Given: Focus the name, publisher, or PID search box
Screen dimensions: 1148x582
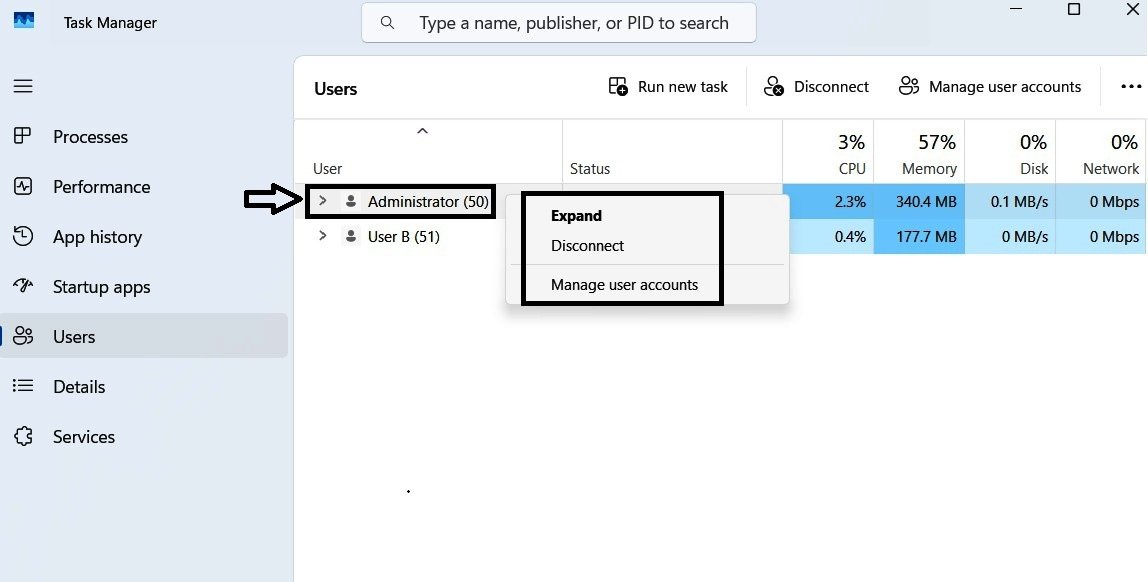Looking at the screenshot, I should (x=559, y=23).
